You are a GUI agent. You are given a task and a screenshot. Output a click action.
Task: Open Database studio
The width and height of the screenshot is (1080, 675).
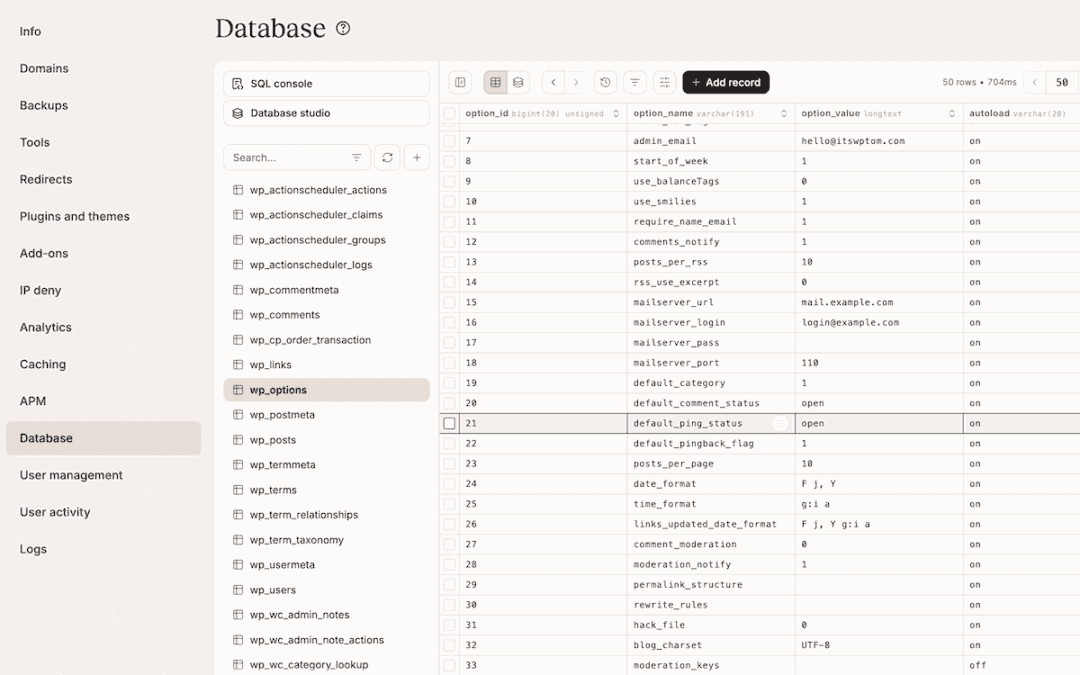pyautogui.click(x=326, y=113)
